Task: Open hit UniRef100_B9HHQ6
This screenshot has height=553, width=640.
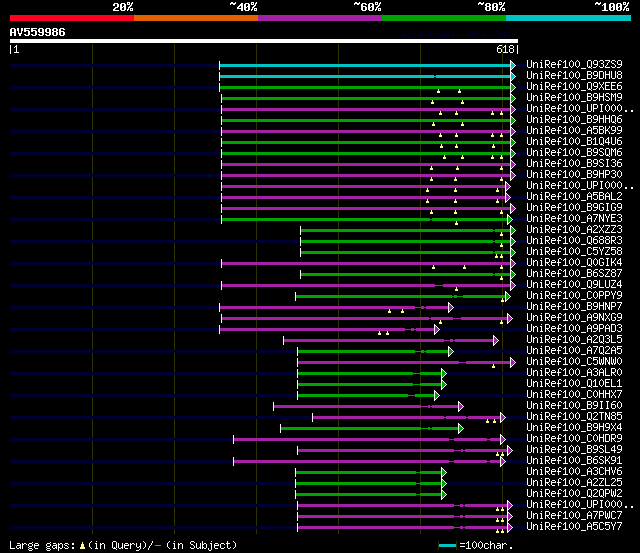Action: (x=574, y=120)
